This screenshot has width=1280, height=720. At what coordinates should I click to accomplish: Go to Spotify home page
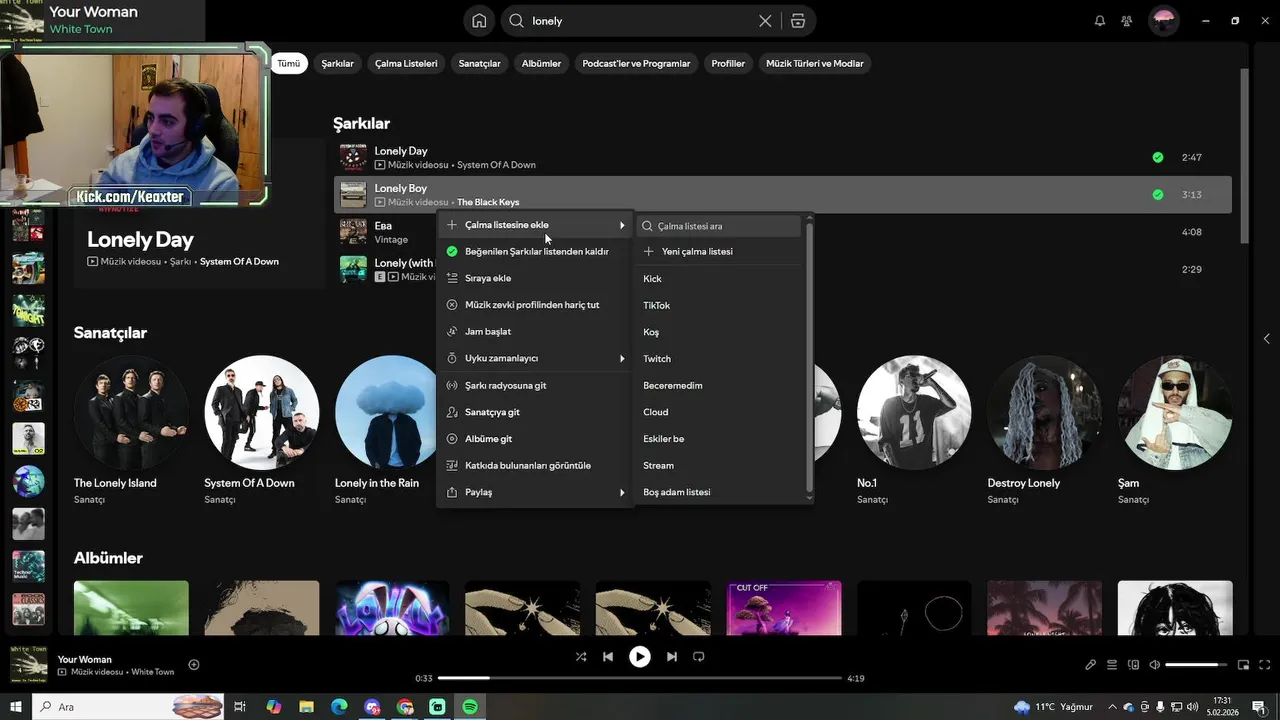point(479,21)
